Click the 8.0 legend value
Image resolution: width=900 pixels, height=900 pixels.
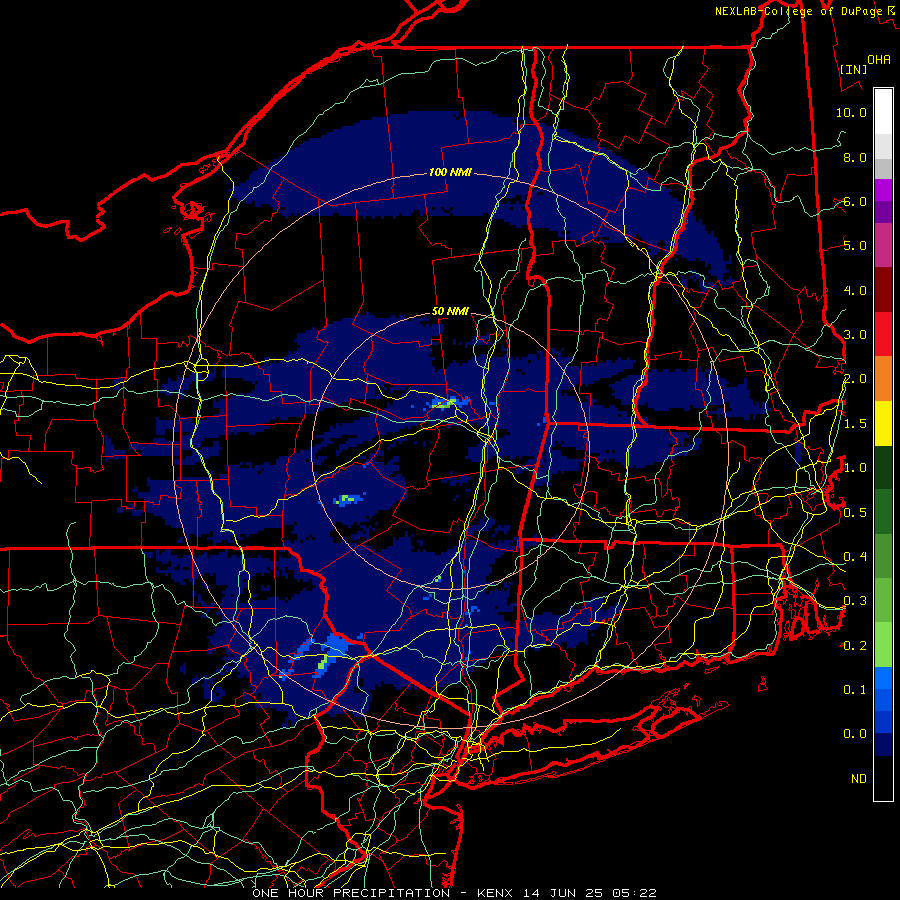[855, 157]
